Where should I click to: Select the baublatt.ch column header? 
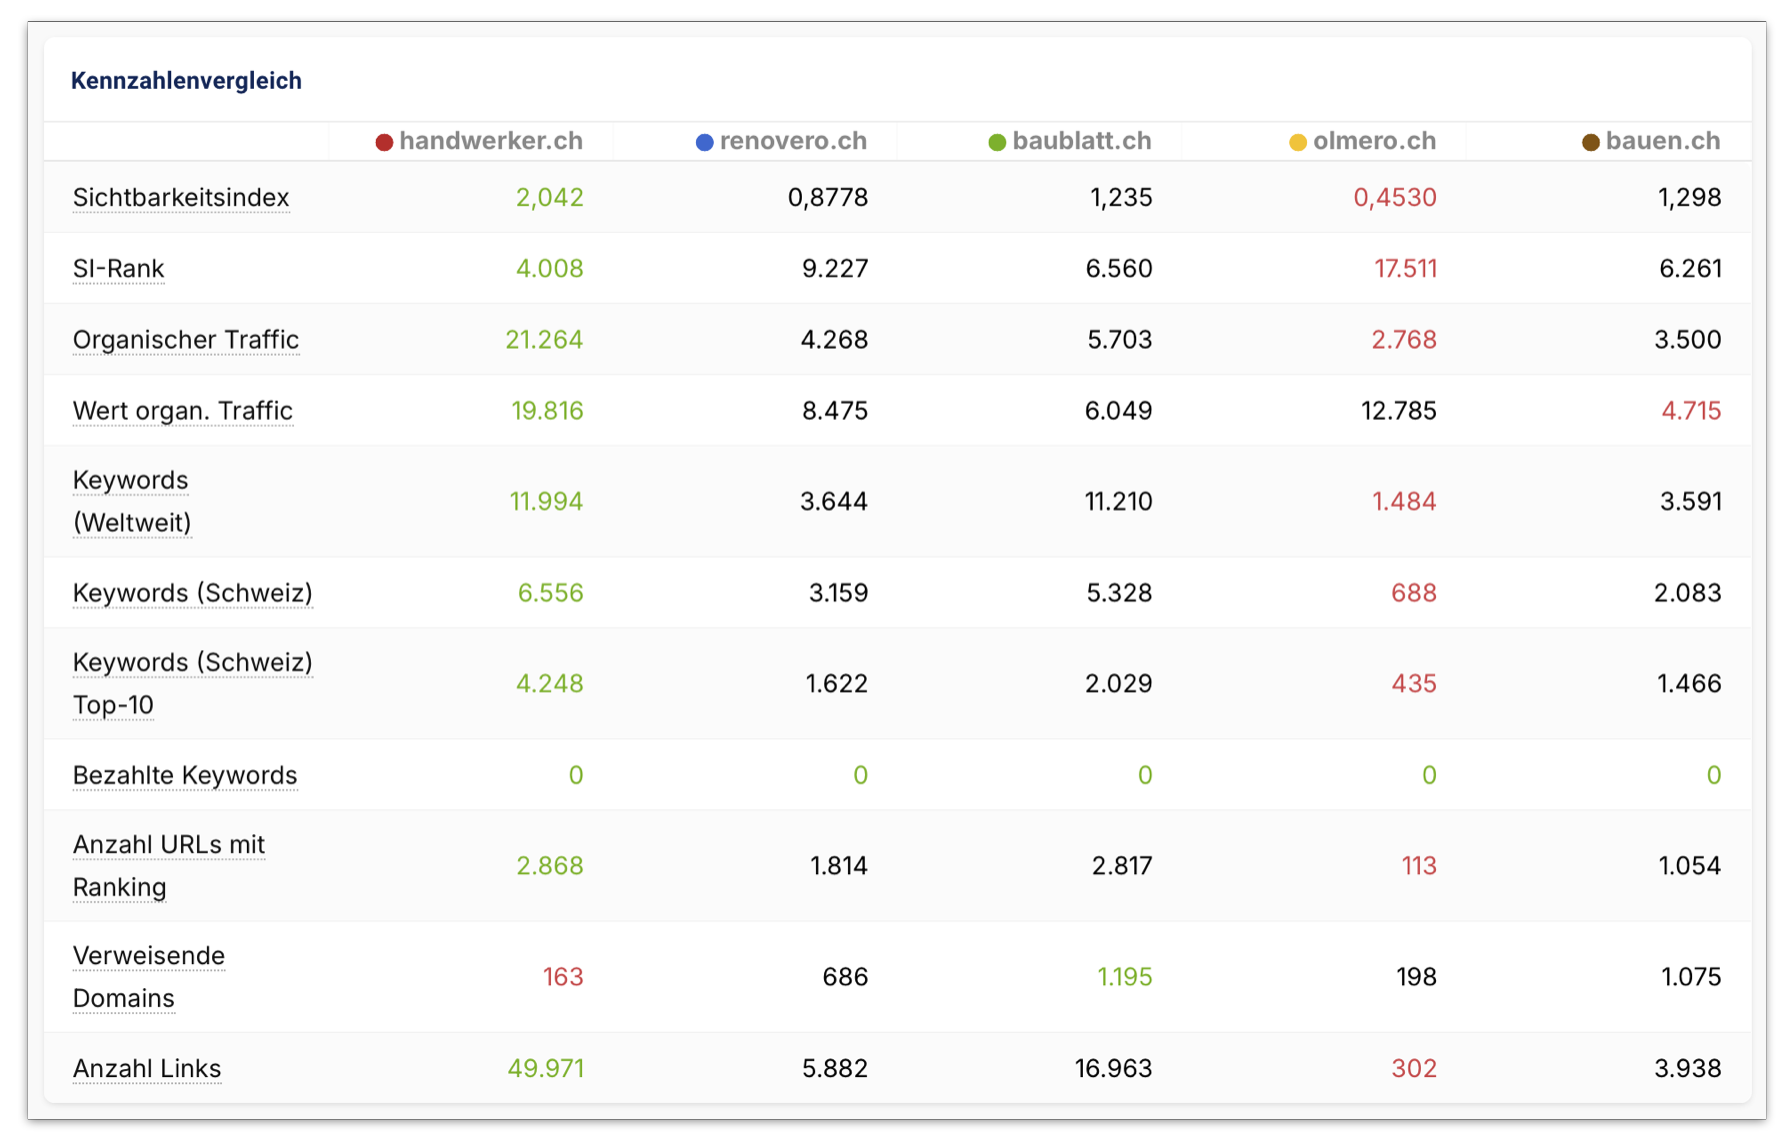point(1082,141)
